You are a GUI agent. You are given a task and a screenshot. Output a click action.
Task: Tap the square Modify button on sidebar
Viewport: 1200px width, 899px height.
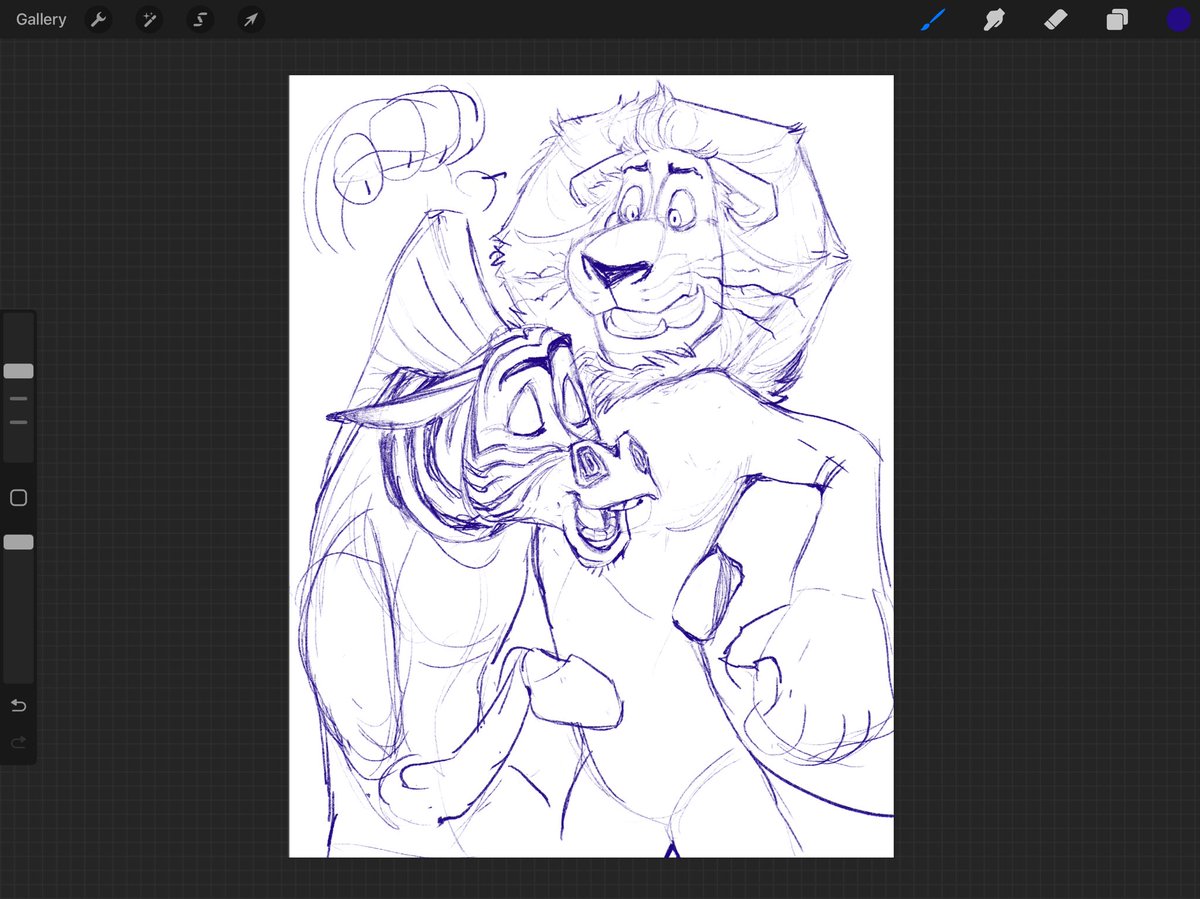[18, 497]
